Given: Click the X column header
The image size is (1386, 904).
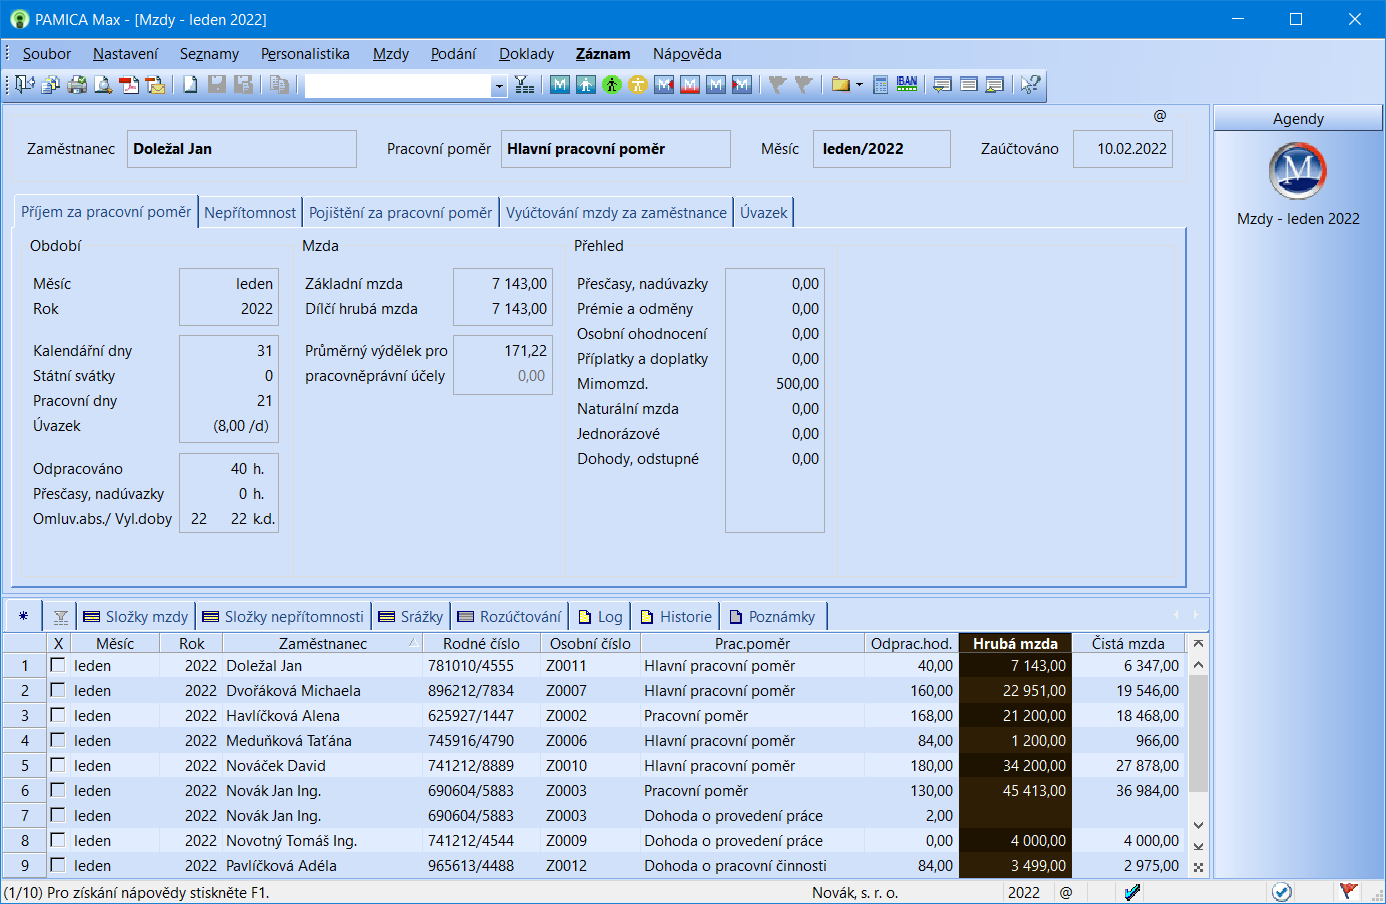Looking at the screenshot, I should coord(58,643).
